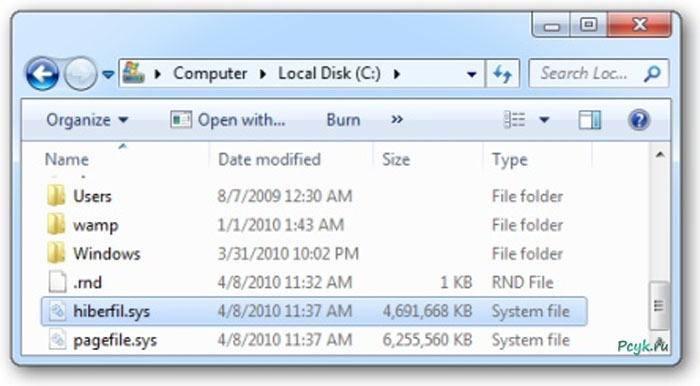Sort by Date modified column header
The image size is (700, 386).
click(269, 159)
